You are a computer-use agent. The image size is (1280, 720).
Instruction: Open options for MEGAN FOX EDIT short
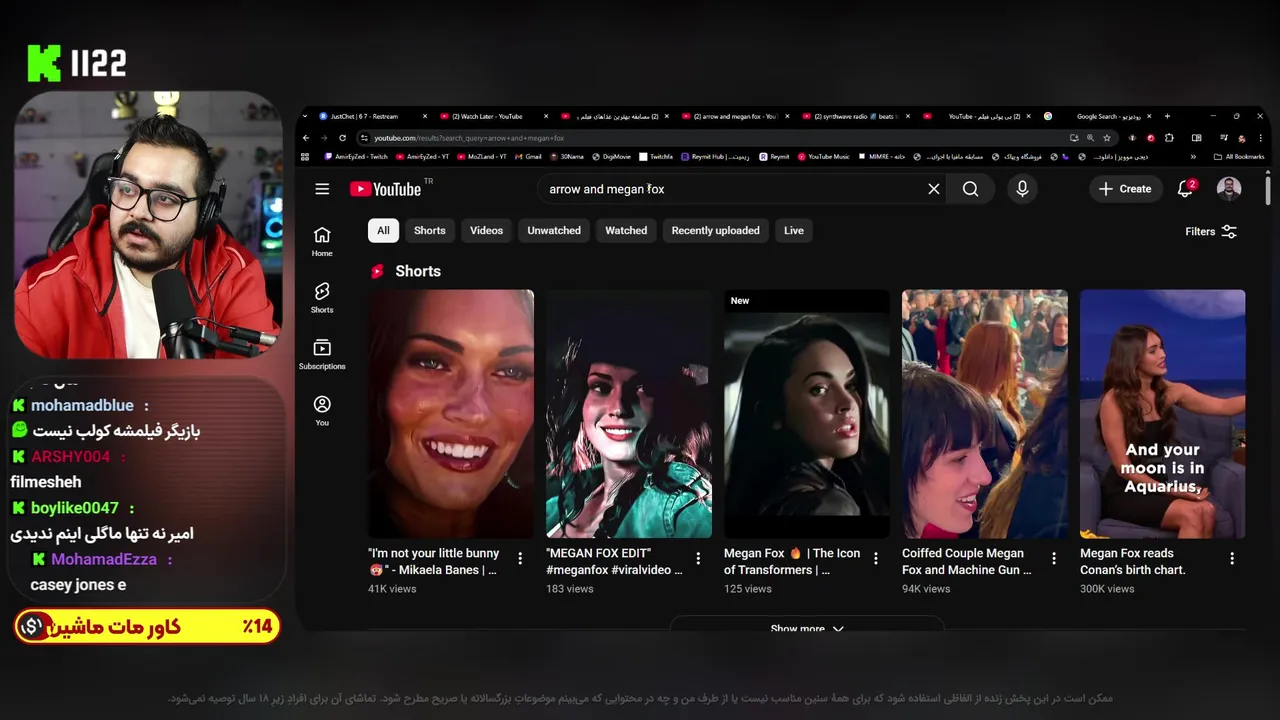pos(698,558)
